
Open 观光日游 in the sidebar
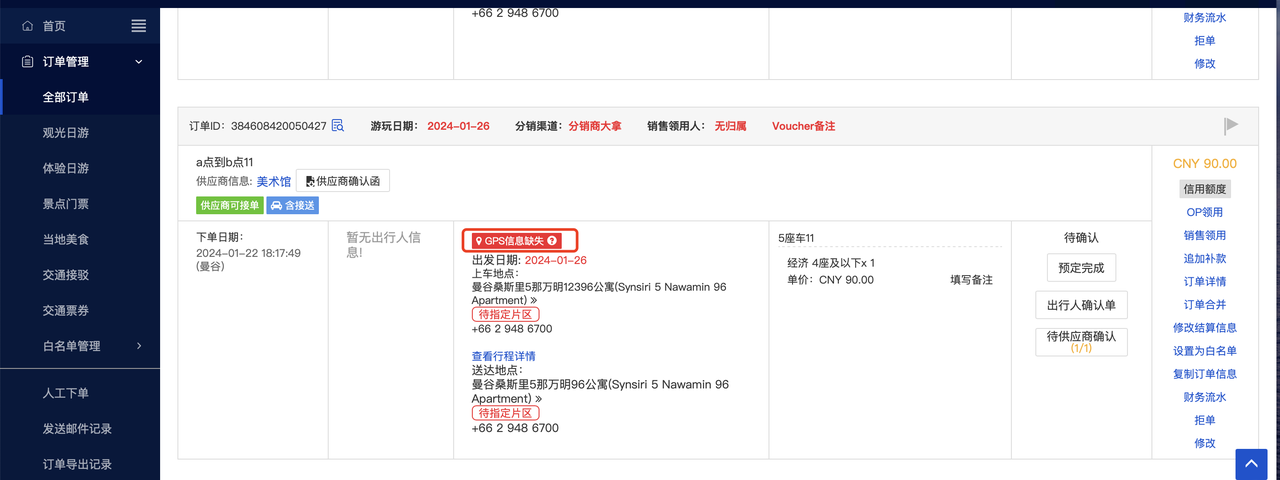(x=66, y=133)
